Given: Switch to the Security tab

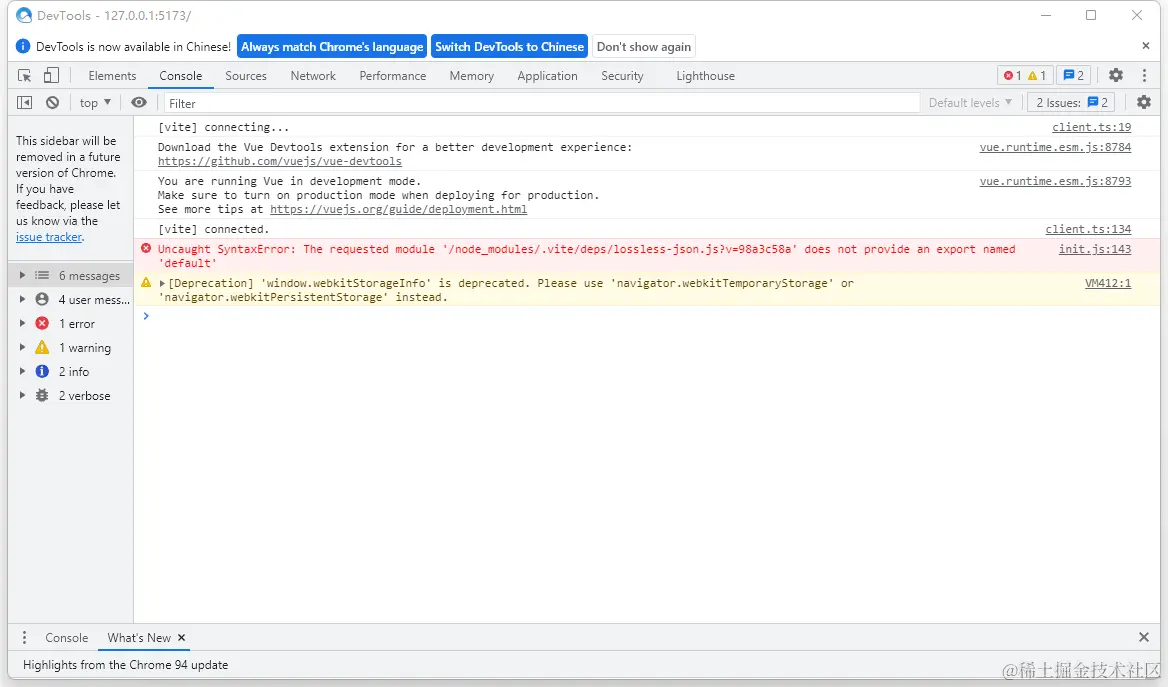Looking at the screenshot, I should pyautogui.click(x=622, y=75).
